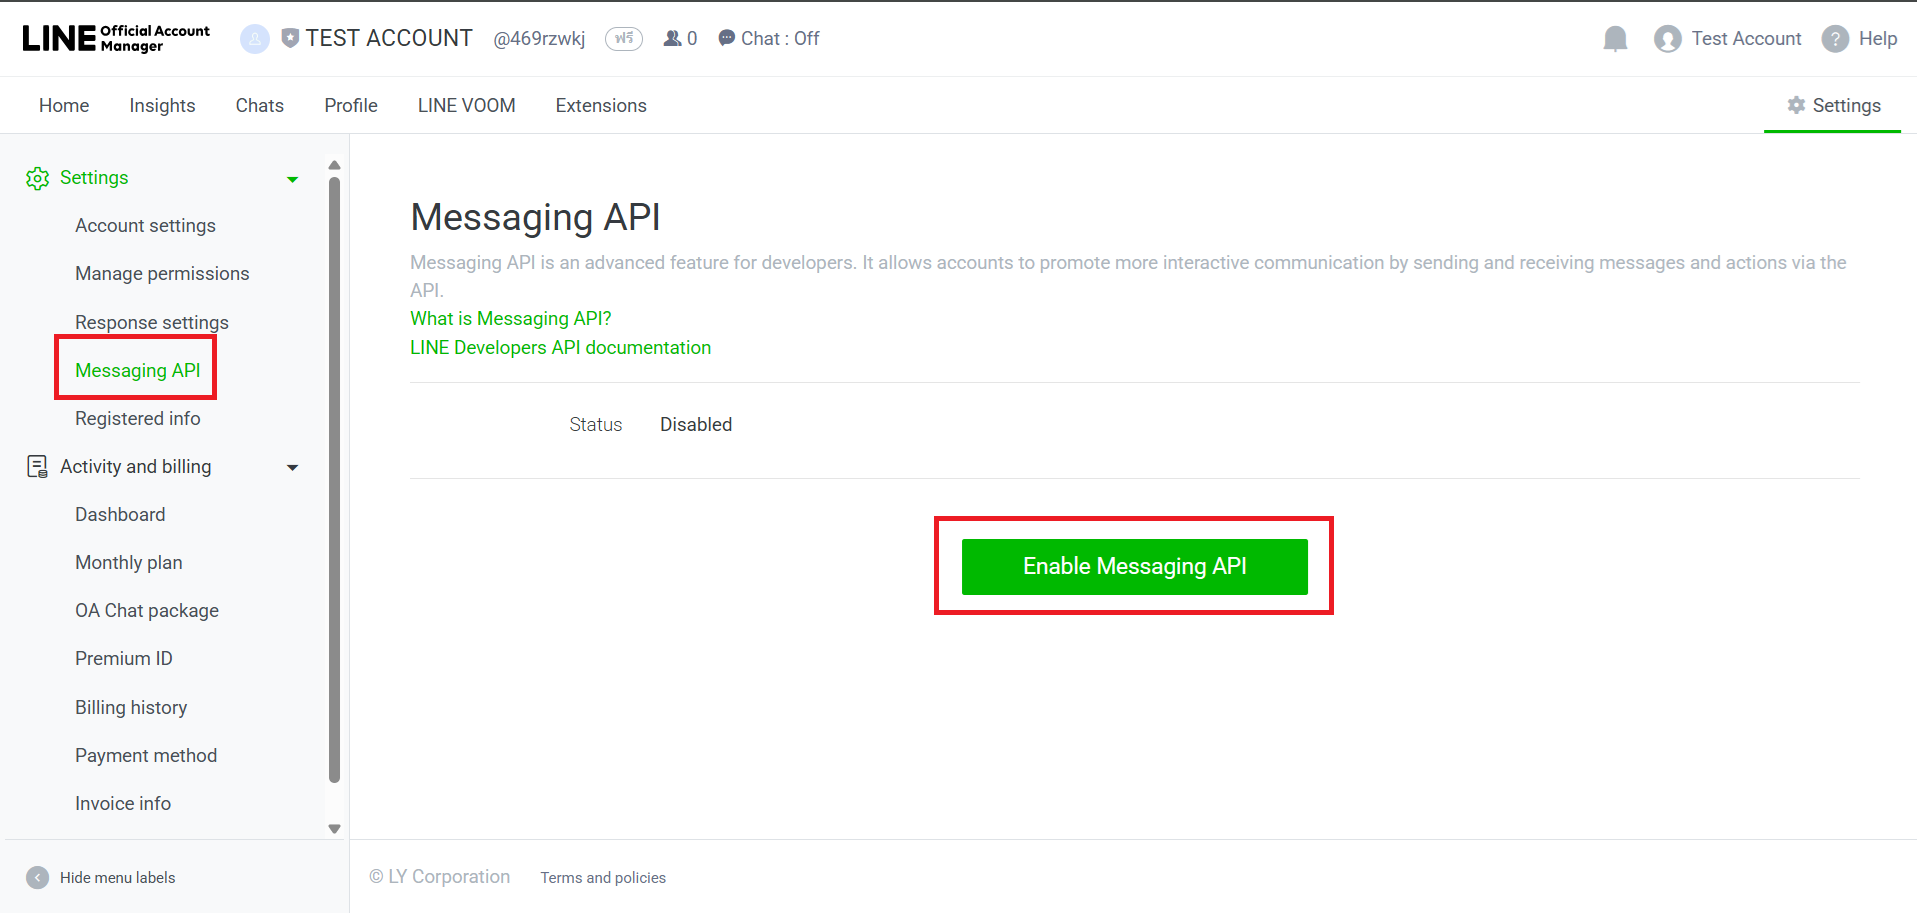The width and height of the screenshot is (1917, 915).
Task: Click the LY Corporation copyright text
Action: pyautogui.click(x=440, y=877)
